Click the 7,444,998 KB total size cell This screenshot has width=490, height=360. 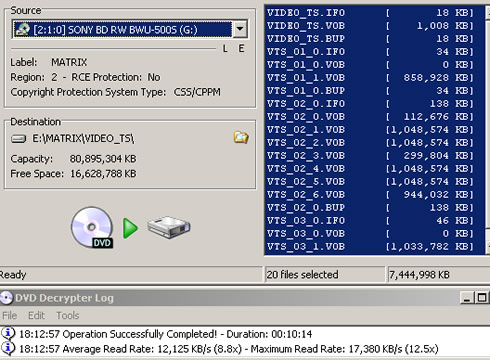pos(439,275)
